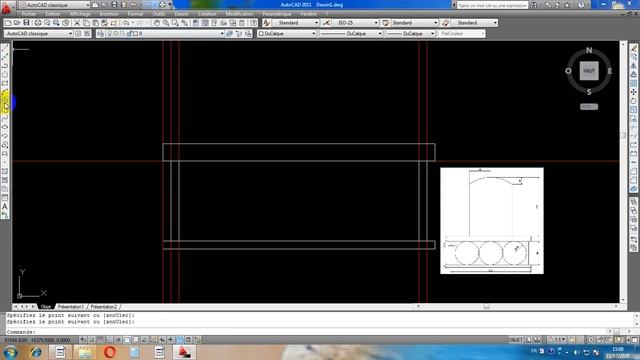Open the Edition menu
640x360 pixels.
click(53, 14)
